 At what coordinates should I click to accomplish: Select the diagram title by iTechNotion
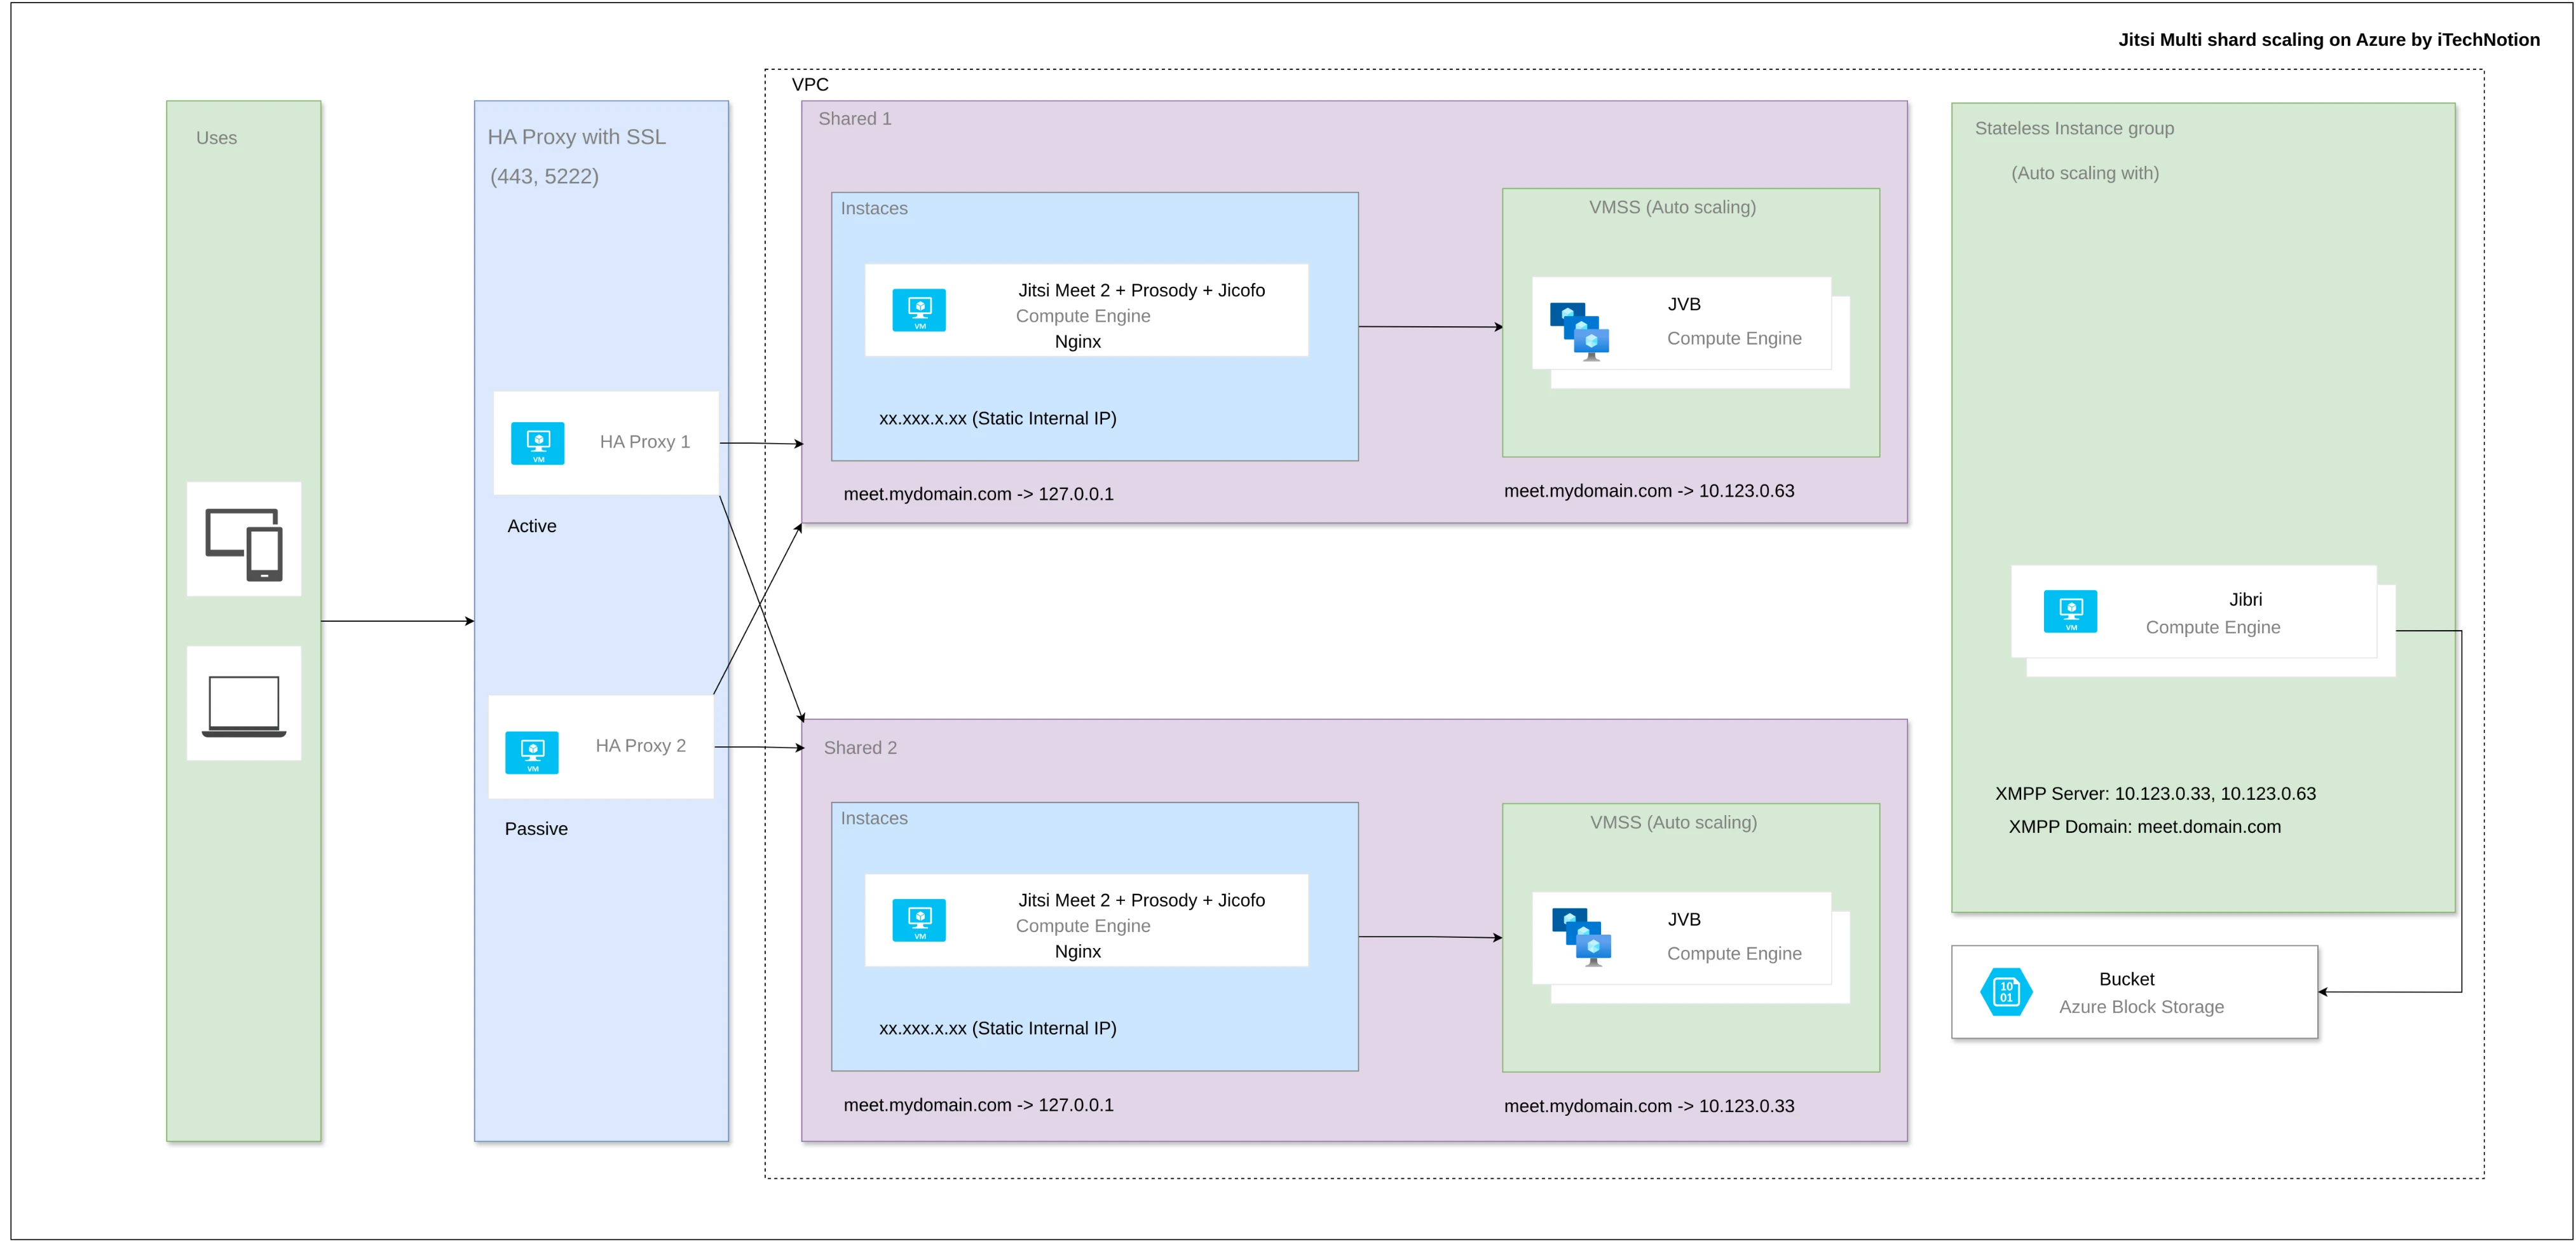pyautogui.click(x=2328, y=40)
